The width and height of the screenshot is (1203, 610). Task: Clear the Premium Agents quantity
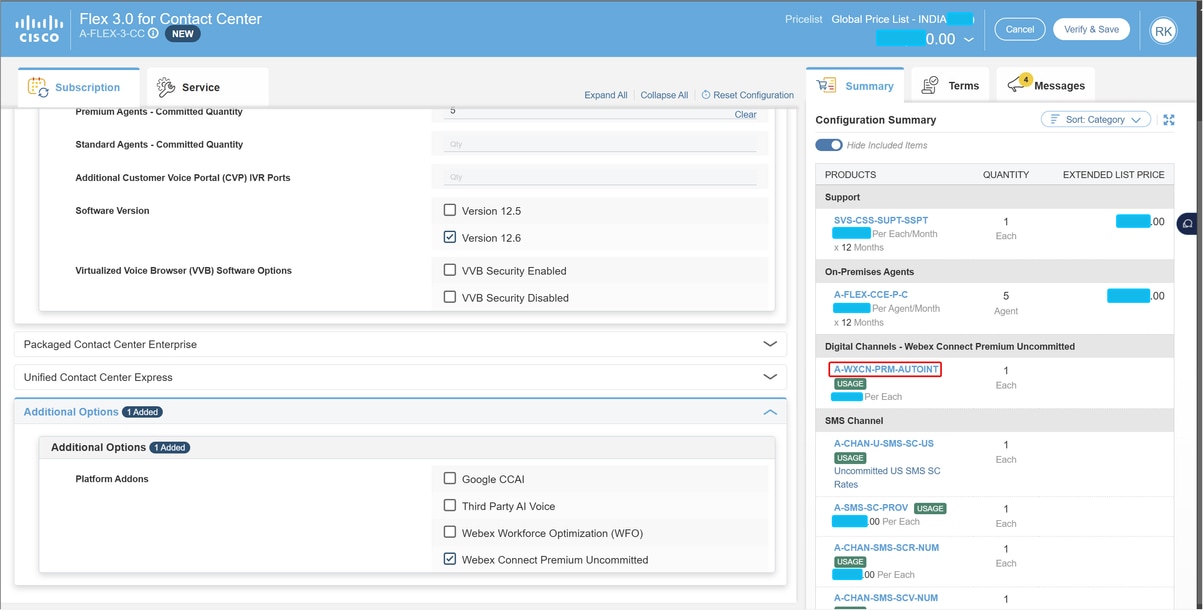point(745,114)
